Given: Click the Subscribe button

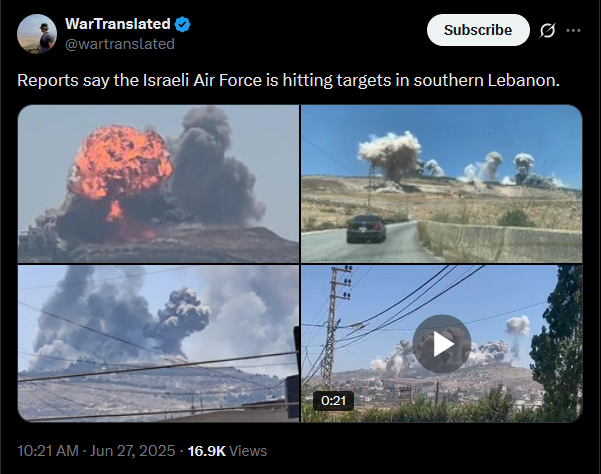Looking at the screenshot, I should (478, 30).
